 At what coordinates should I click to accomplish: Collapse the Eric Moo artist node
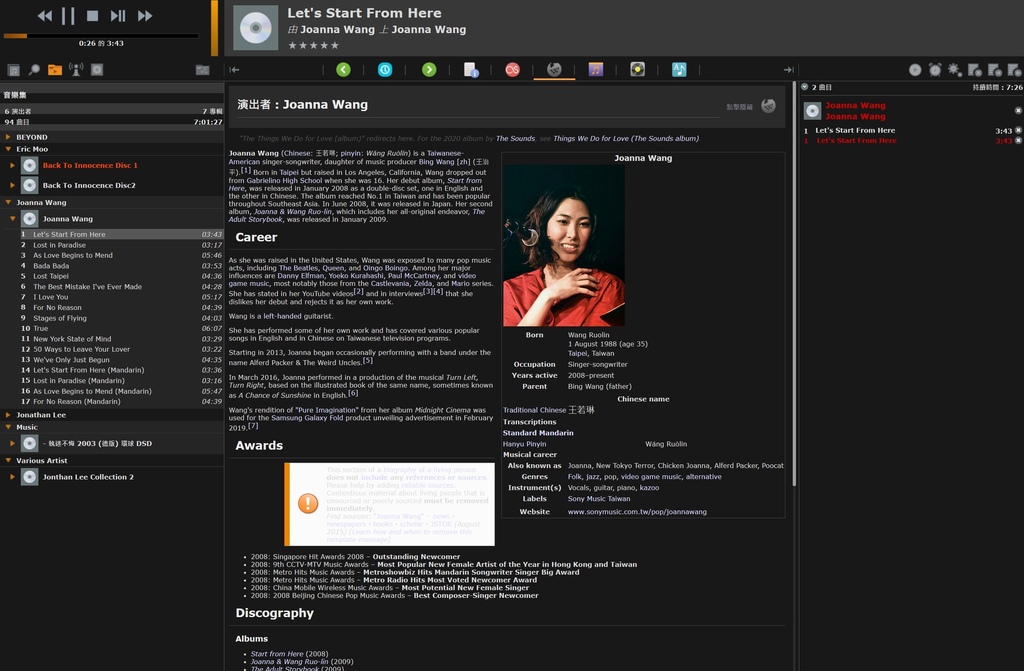point(8,149)
